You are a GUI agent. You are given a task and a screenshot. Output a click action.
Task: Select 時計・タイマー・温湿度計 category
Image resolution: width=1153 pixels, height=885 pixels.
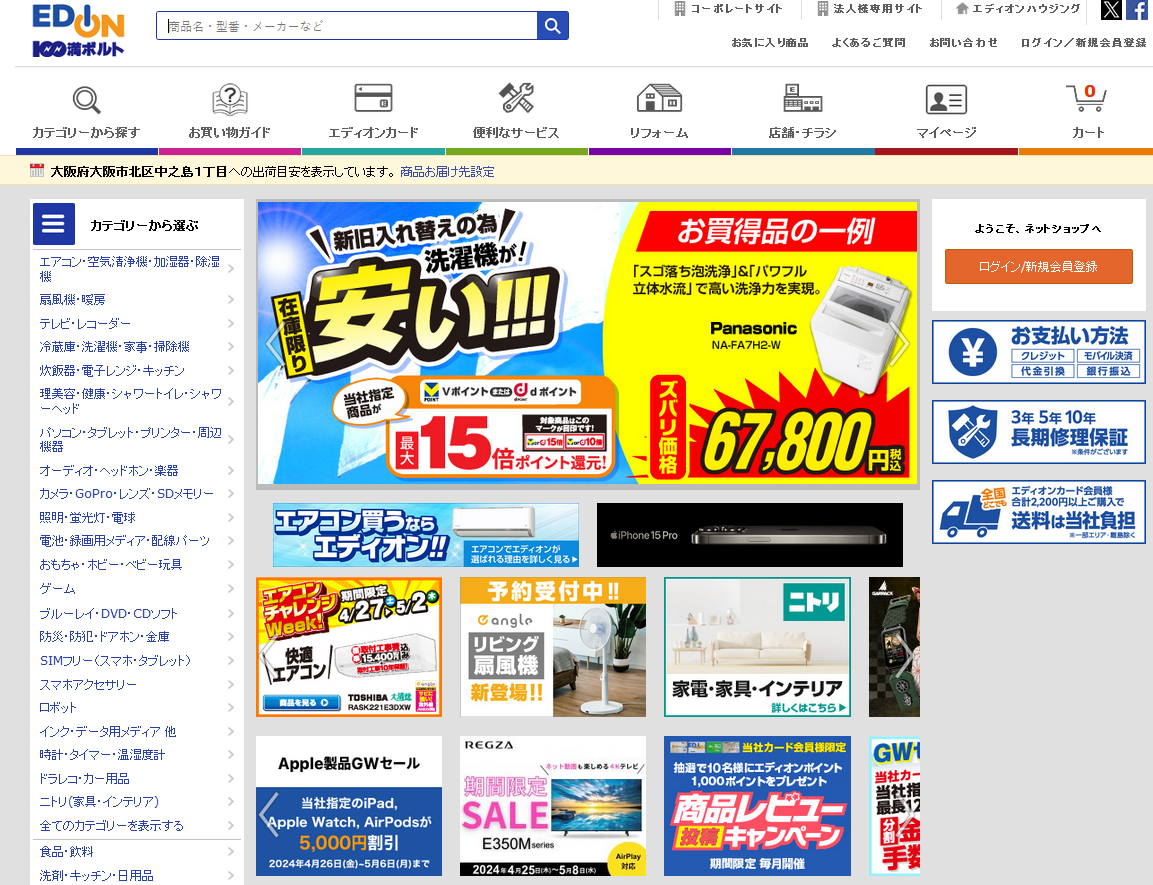point(137,755)
